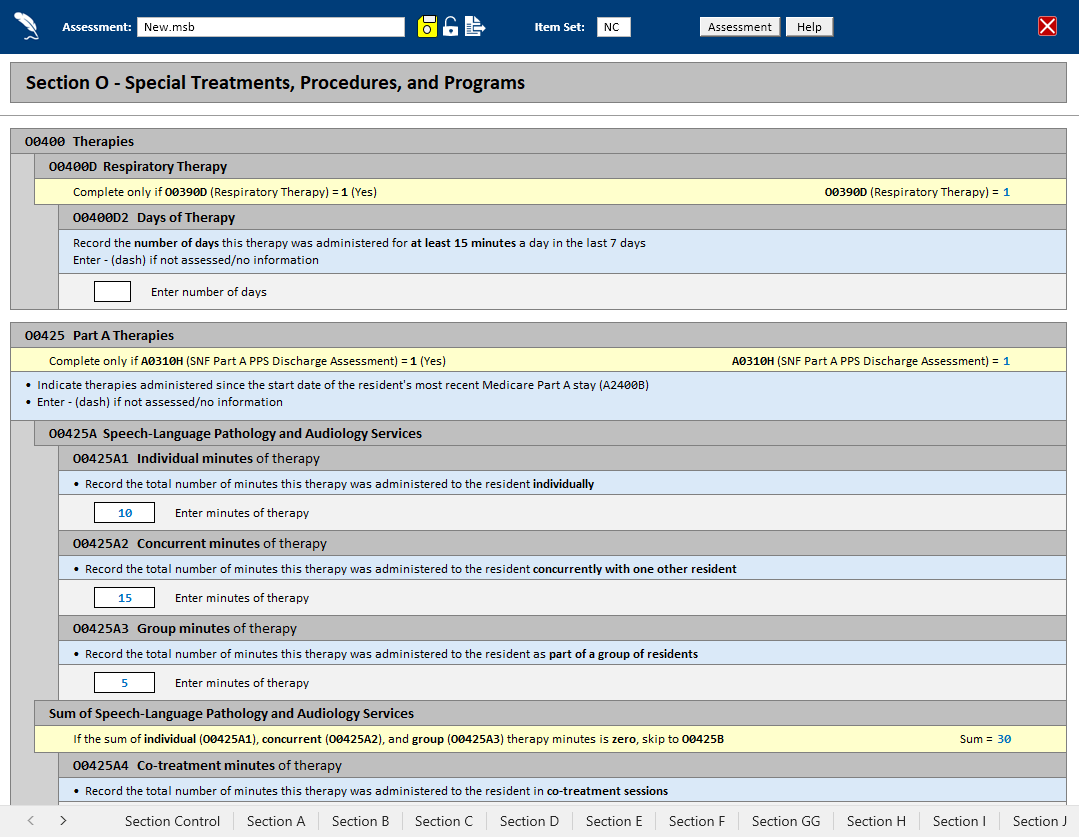Click the export document arrow icon

(x=475, y=27)
